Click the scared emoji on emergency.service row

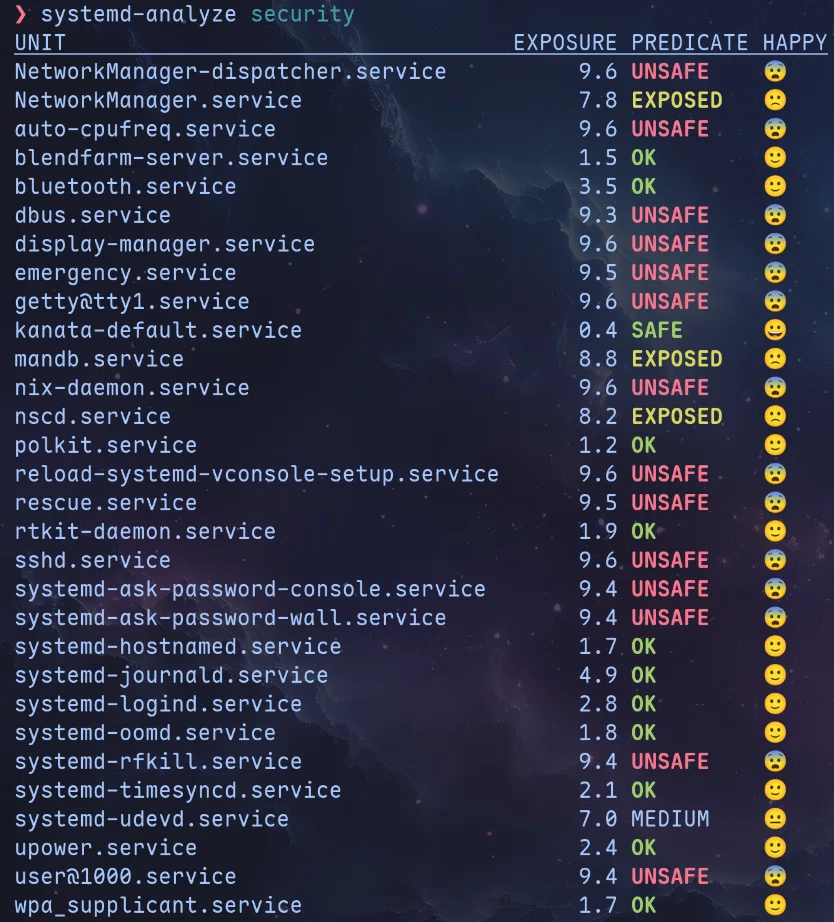(x=775, y=273)
